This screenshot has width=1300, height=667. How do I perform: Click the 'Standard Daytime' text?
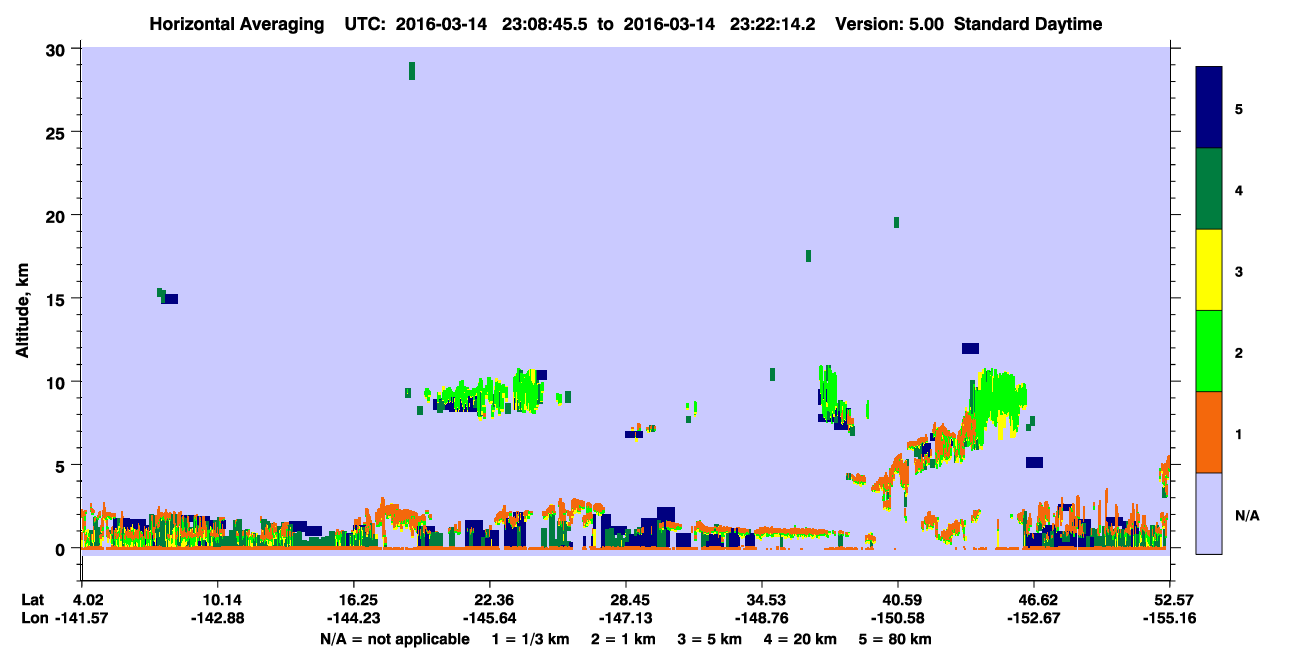click(x=1028, y=24)
